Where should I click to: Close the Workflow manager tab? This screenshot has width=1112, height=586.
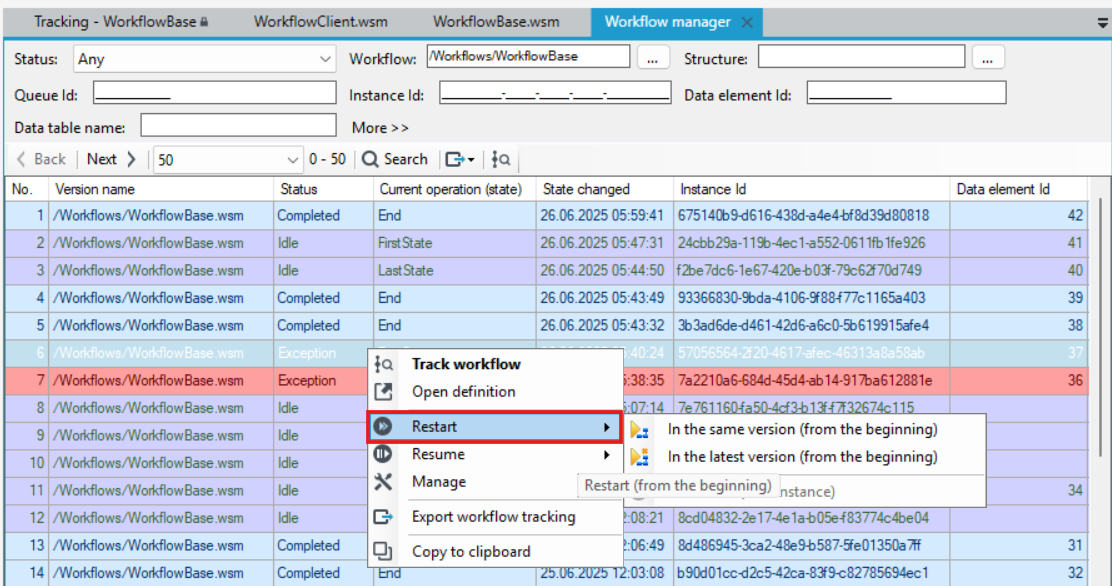(x=747, y=23)
